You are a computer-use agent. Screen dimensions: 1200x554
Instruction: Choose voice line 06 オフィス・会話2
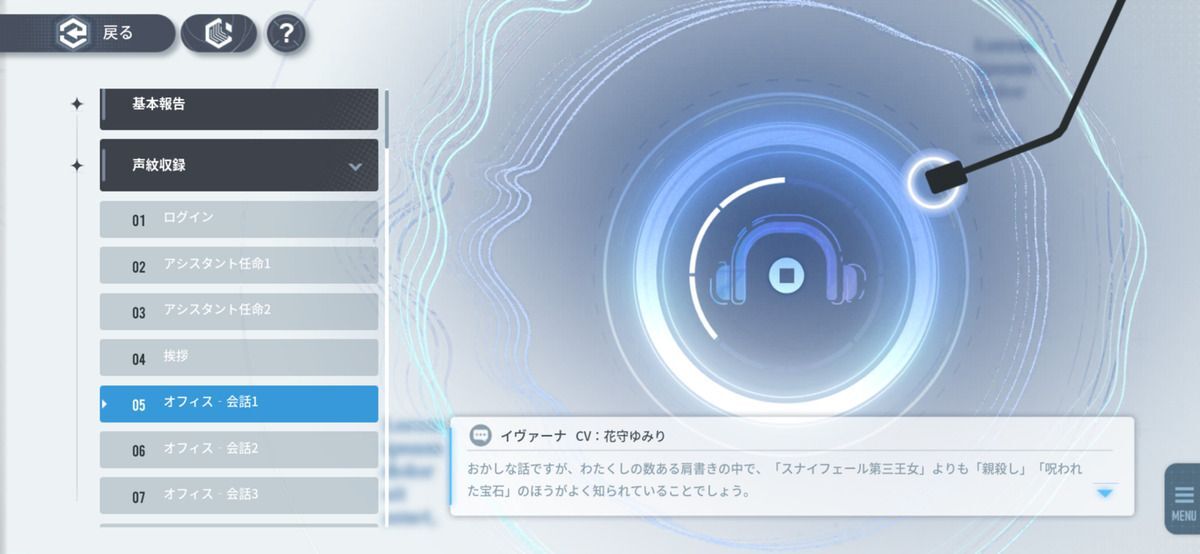tap(238, 450)
